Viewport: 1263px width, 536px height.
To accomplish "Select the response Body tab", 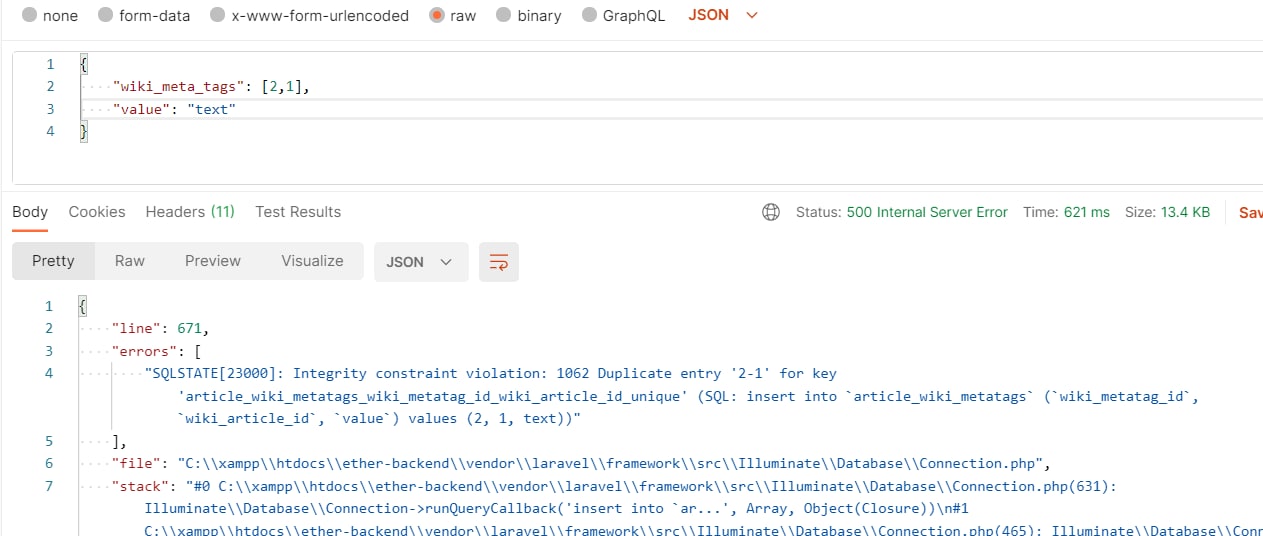I will [30, 212].
